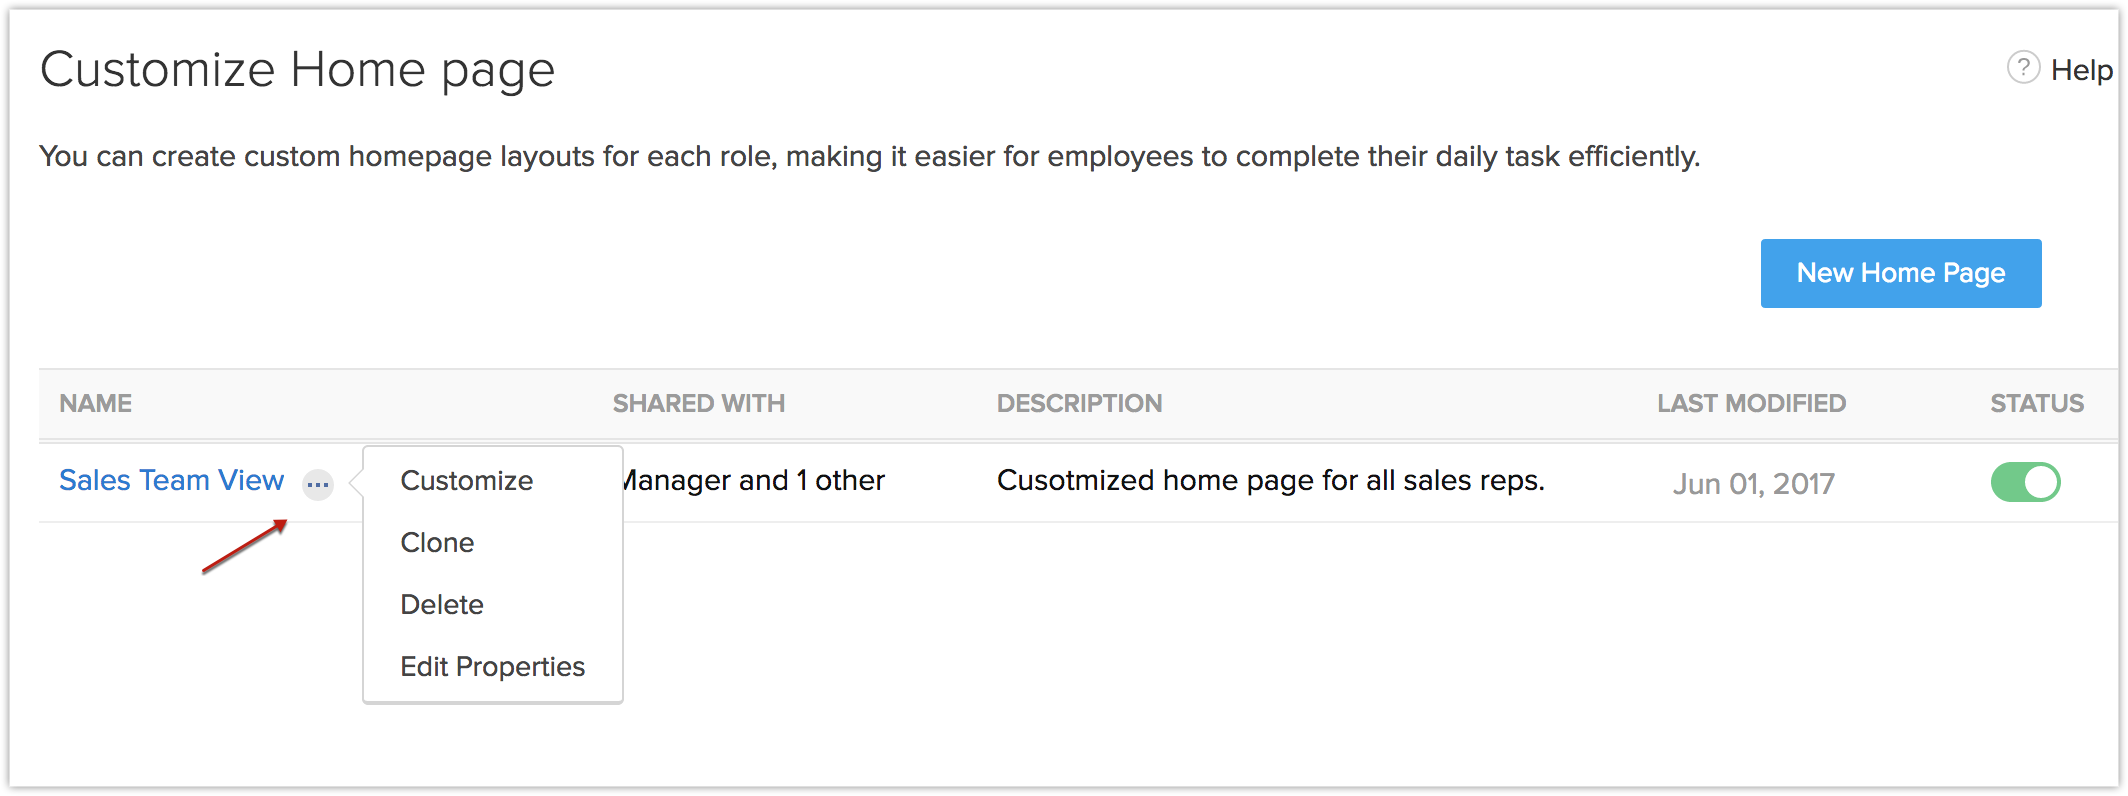Choose Clone in the context menu
The height and width of the screenshot is (796, 2128).
click(x=437, y=543)
